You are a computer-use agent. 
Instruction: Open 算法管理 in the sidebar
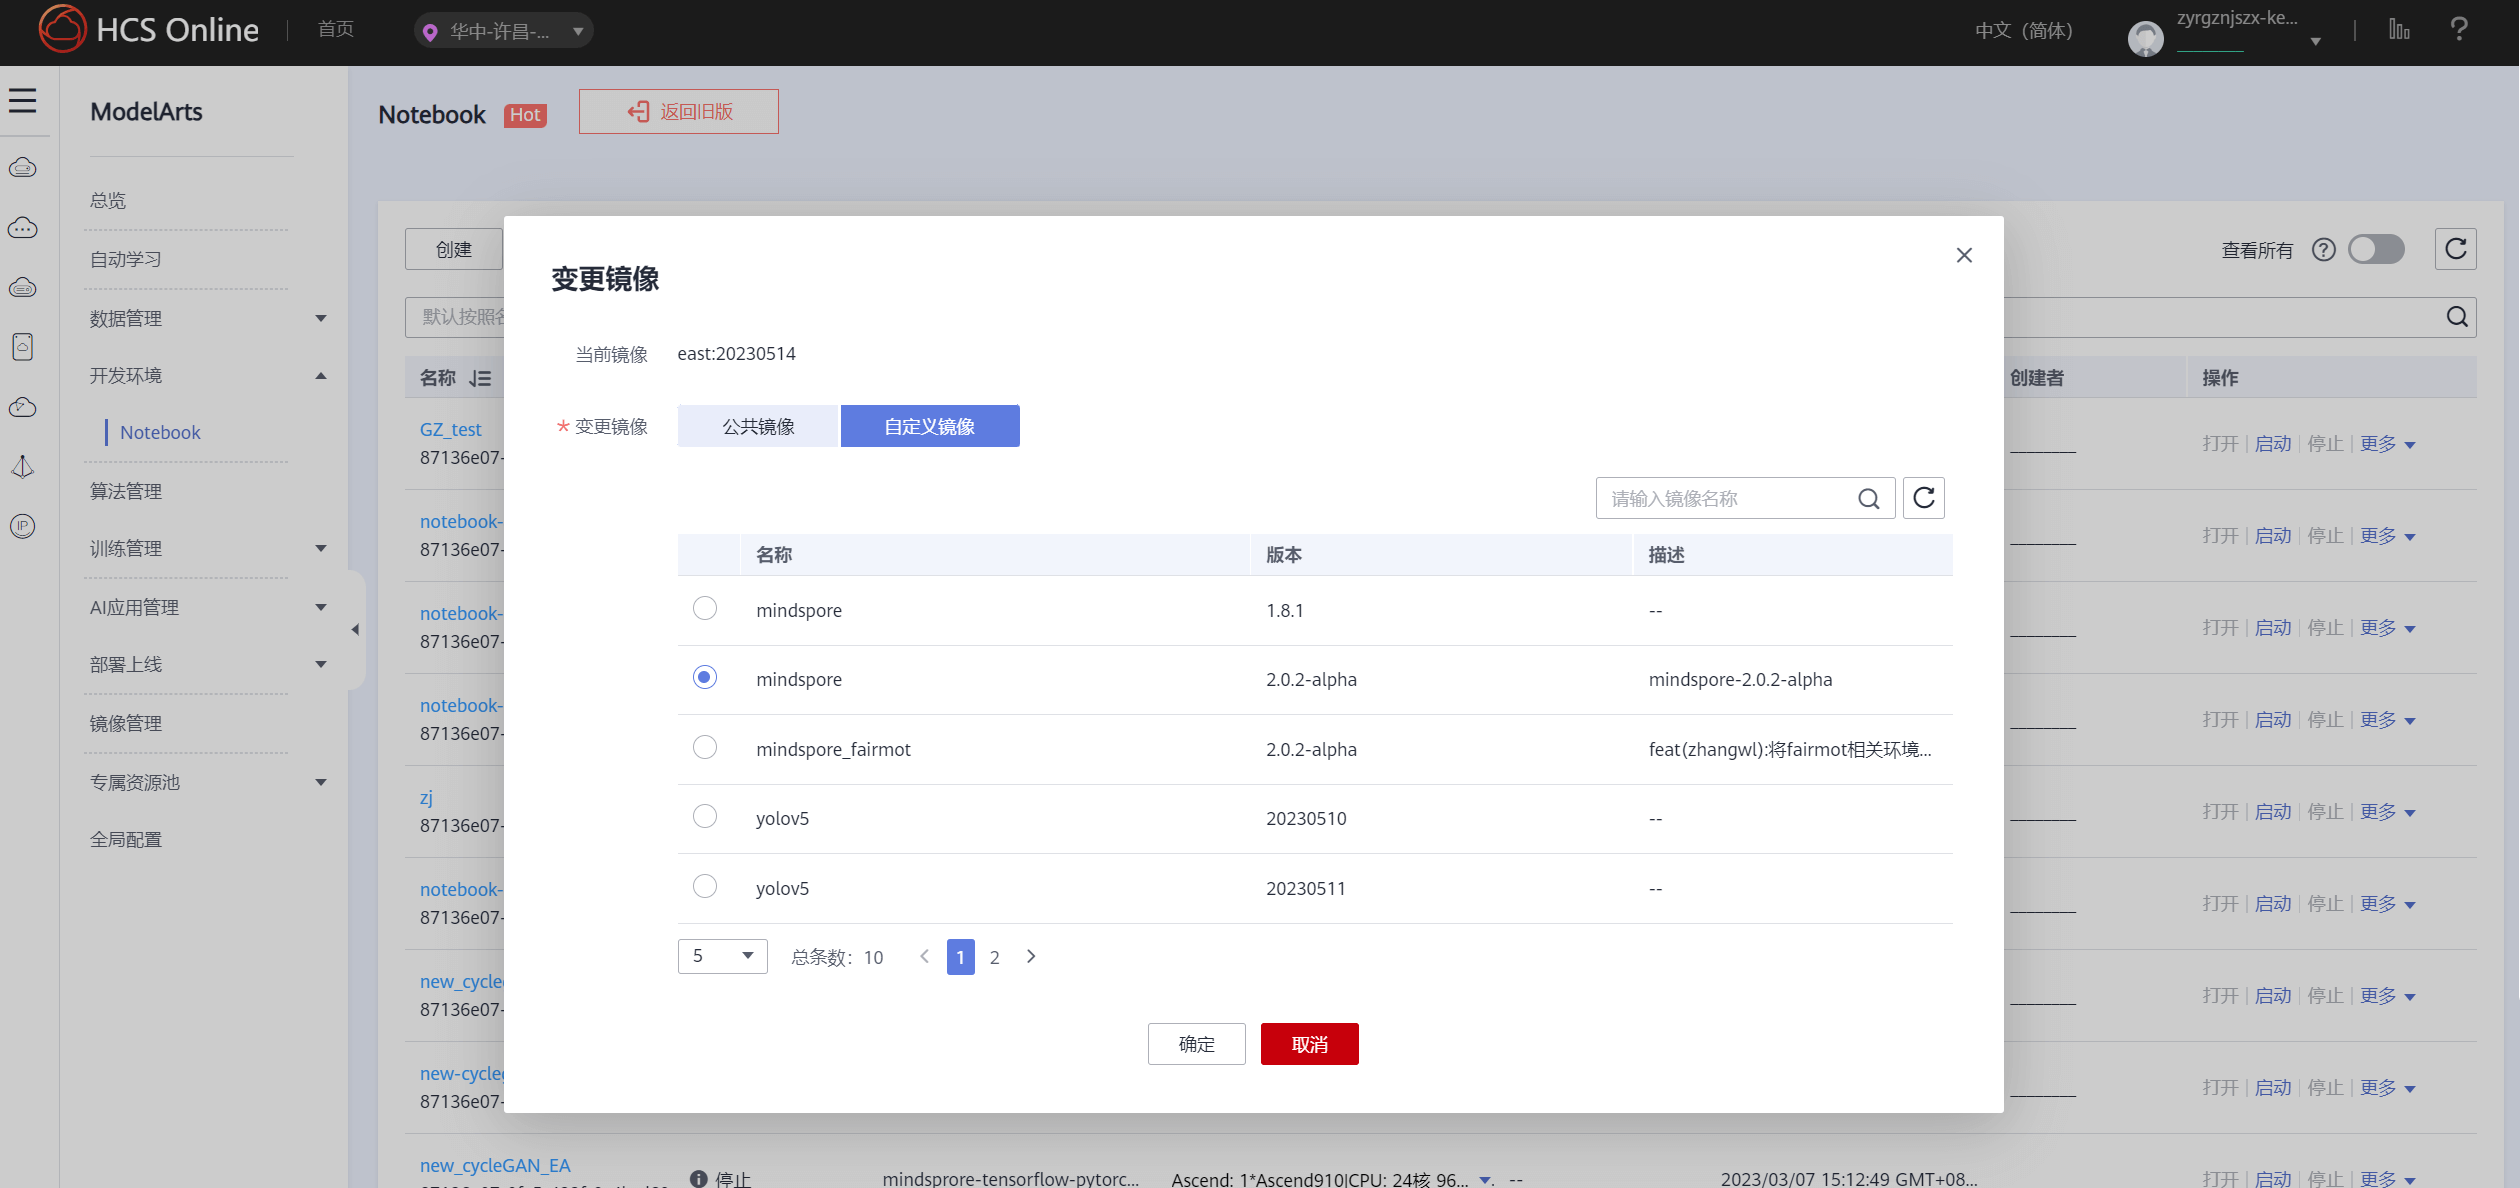coord(125,491)
